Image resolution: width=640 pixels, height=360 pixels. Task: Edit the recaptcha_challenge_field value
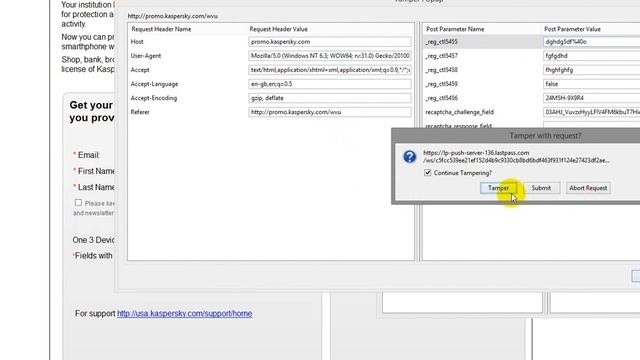591,112
